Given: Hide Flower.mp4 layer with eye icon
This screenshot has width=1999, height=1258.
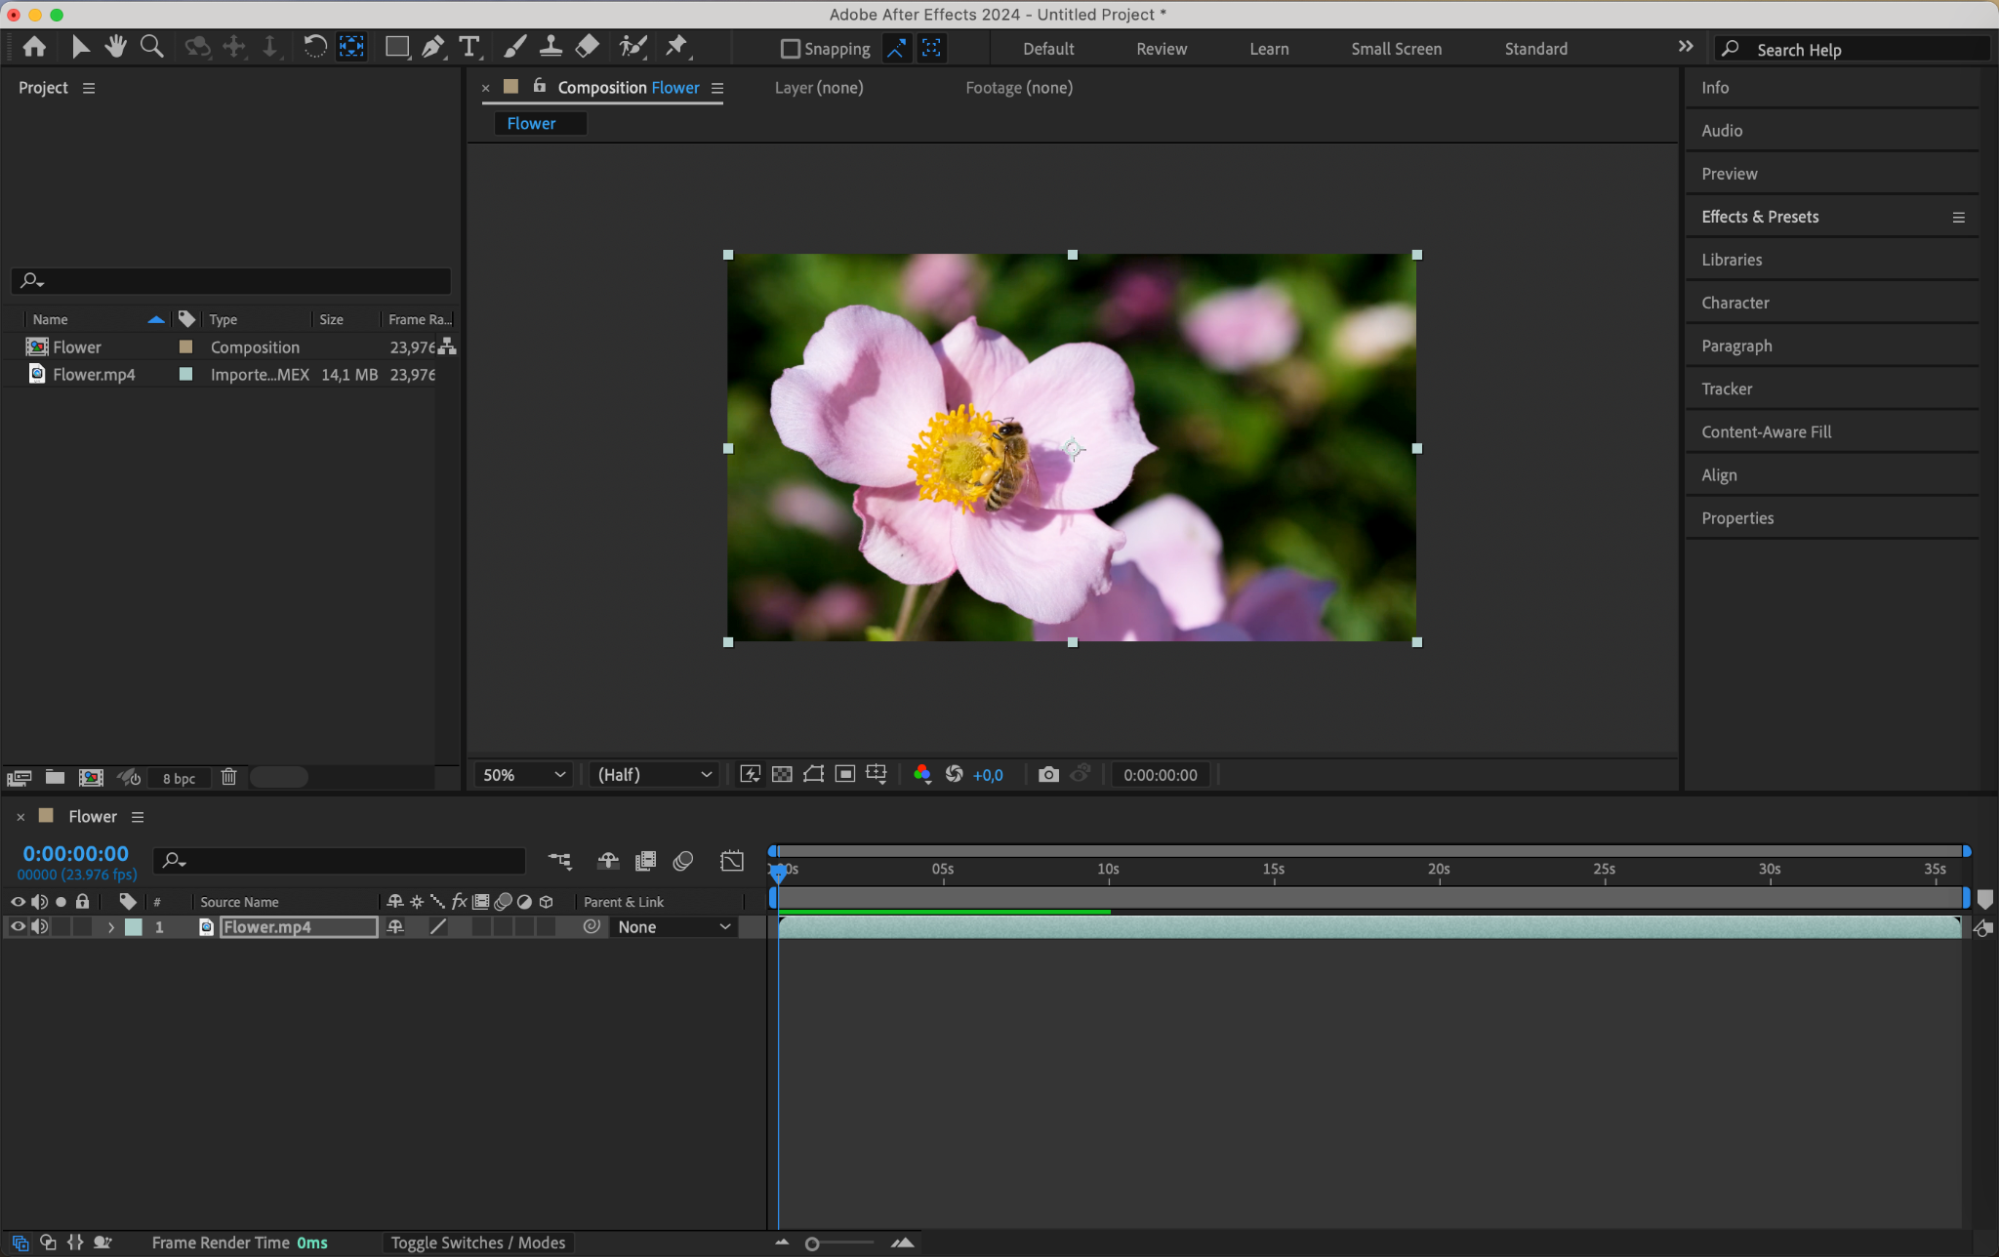Looking at the screenshot, I should 17,927.
